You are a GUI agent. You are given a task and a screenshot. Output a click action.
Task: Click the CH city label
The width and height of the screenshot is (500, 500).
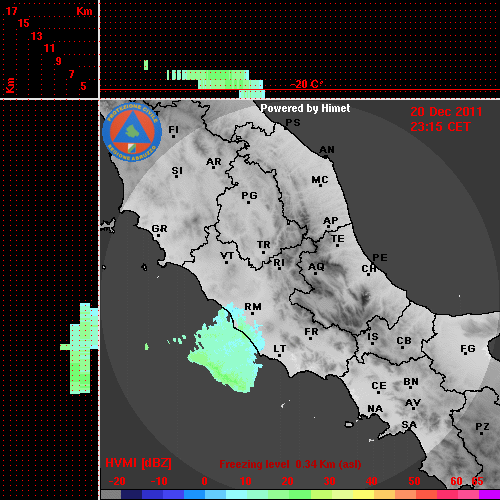point(369,268)
